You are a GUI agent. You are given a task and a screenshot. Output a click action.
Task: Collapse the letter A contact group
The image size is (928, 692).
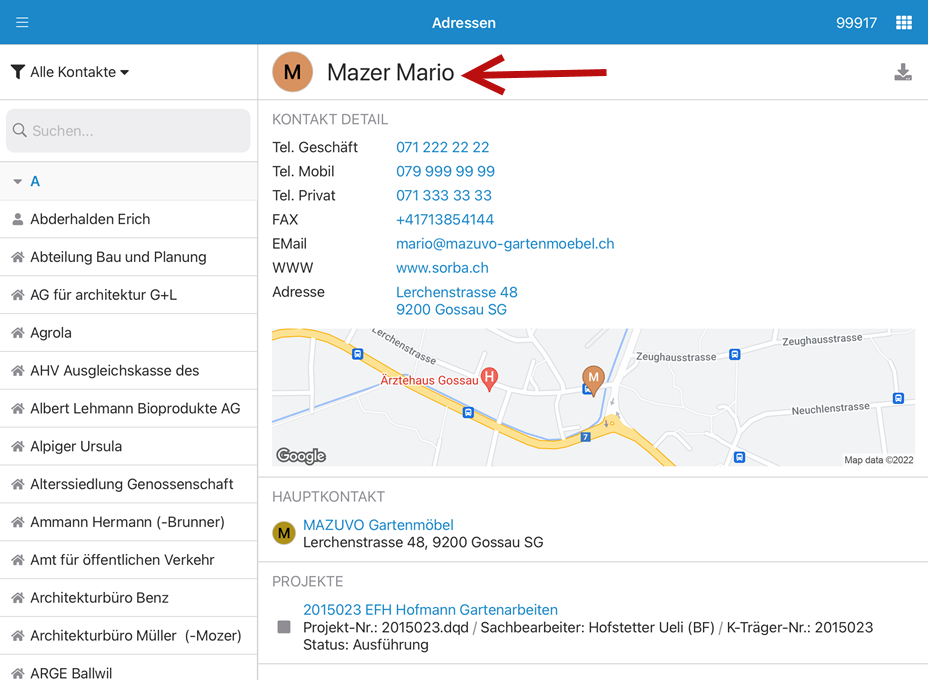click(18, 182)
